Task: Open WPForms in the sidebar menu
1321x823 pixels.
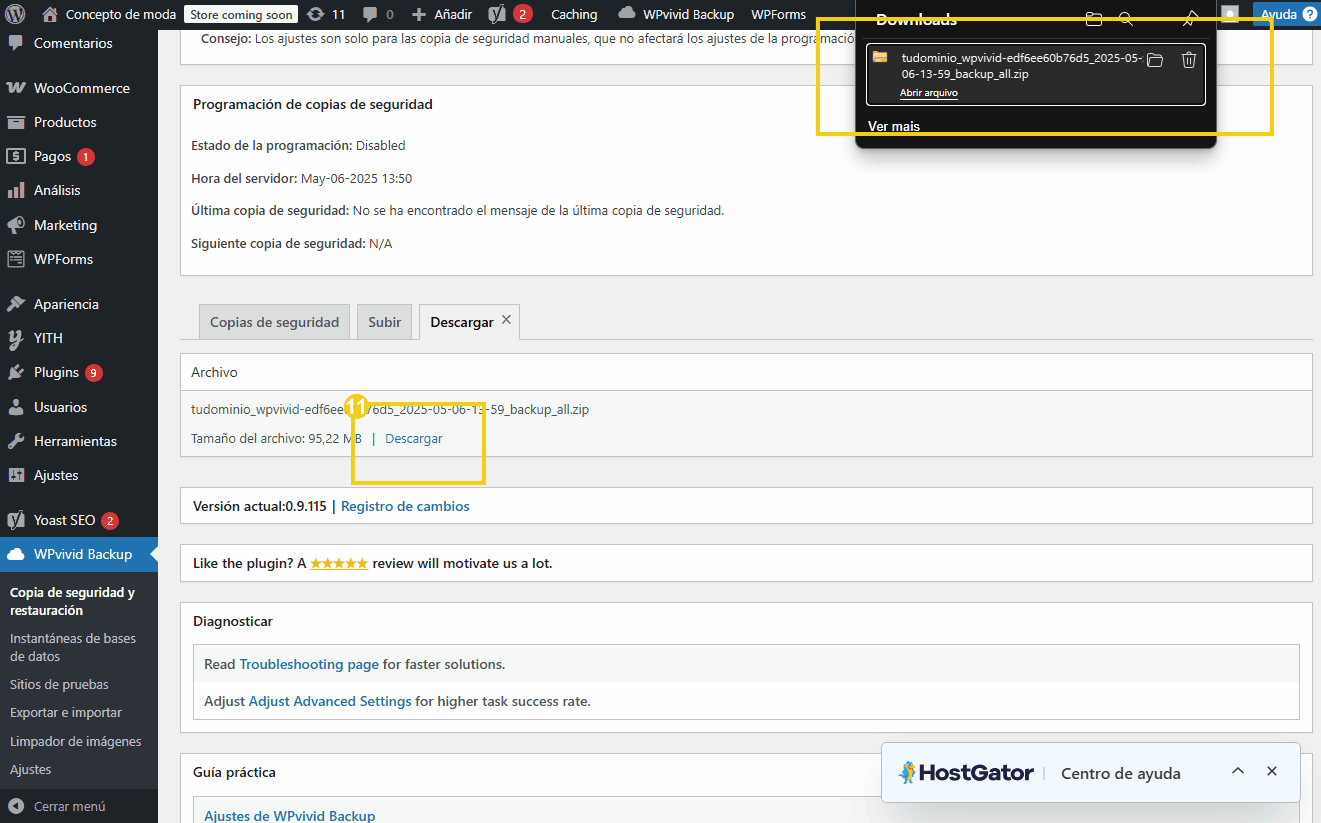Action: pyautogui.click(x=79, y=259)
